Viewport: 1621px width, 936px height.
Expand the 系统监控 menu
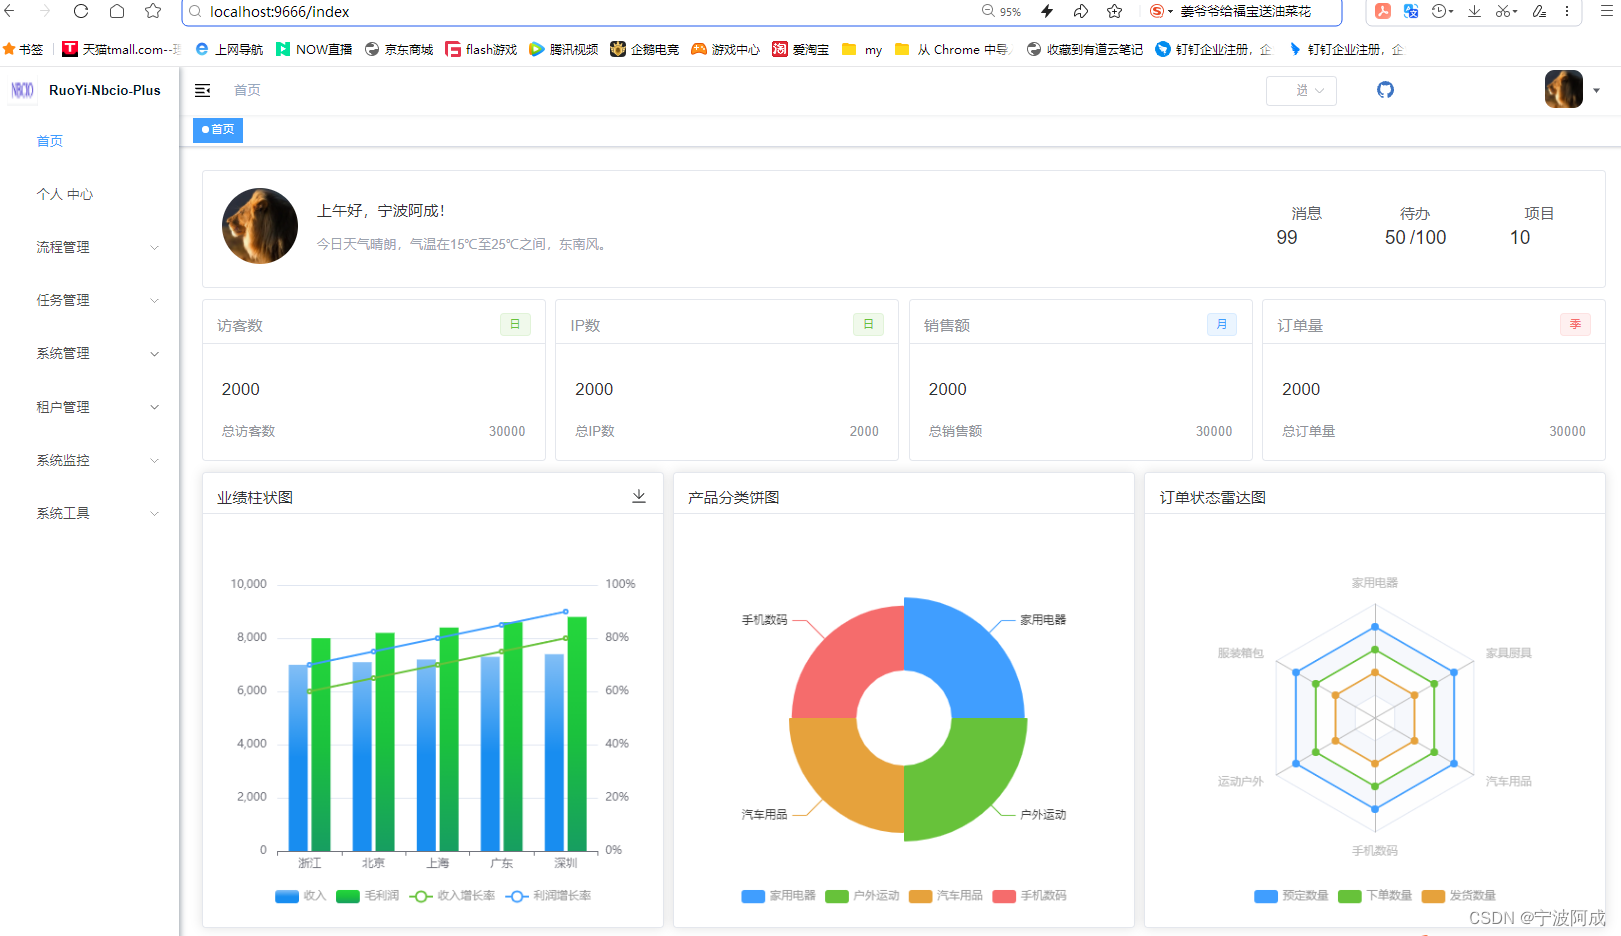tap(90, 460)
